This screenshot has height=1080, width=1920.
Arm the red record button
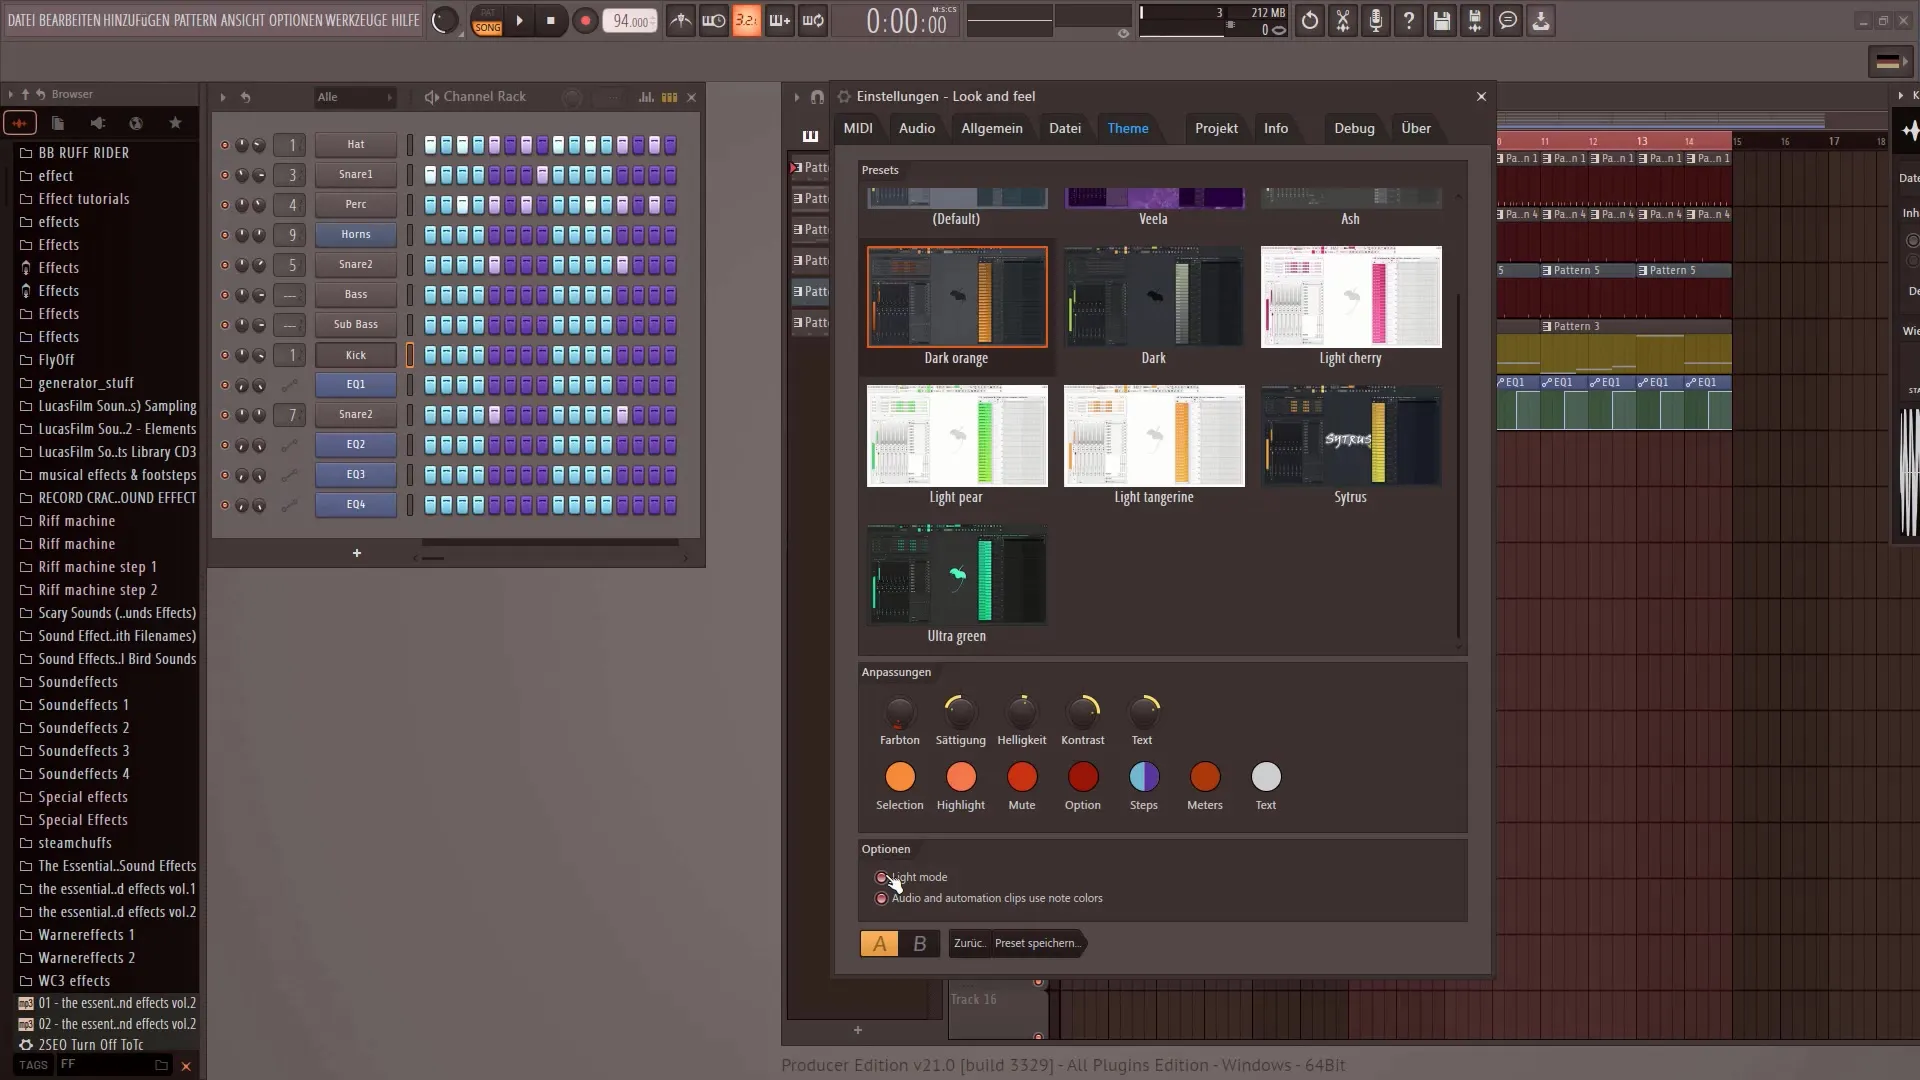pos(585,20)
